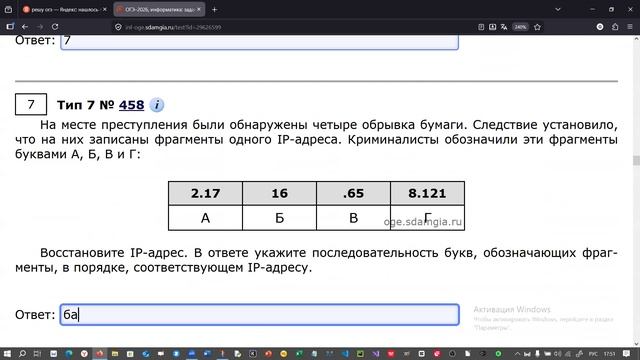The width and height of the screenshot is (640, 360).
Task: Toggle reader view icon
Action: (481, 27)
